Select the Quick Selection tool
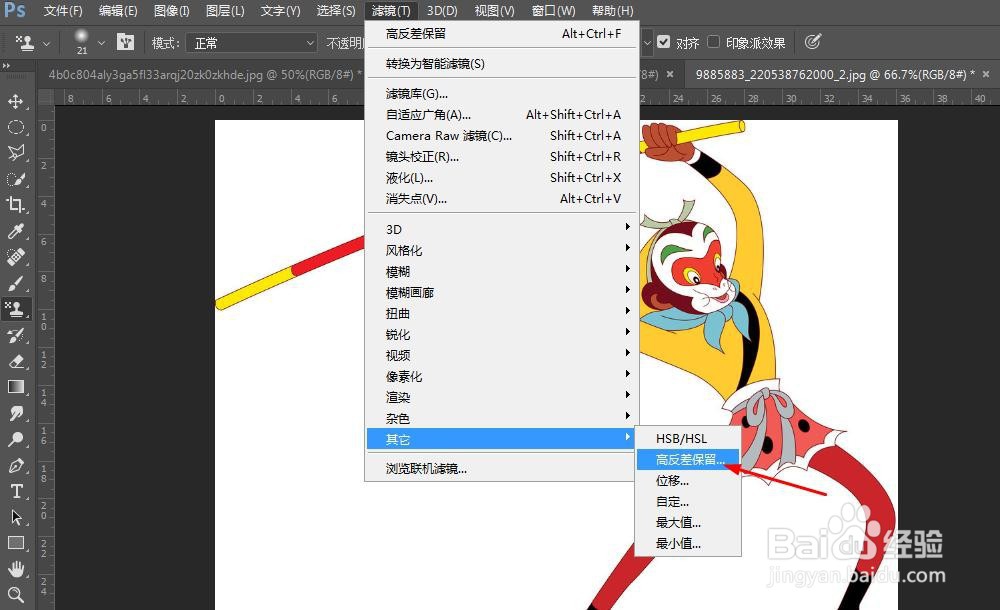1000x610 pixels. (x=15, y=179)
